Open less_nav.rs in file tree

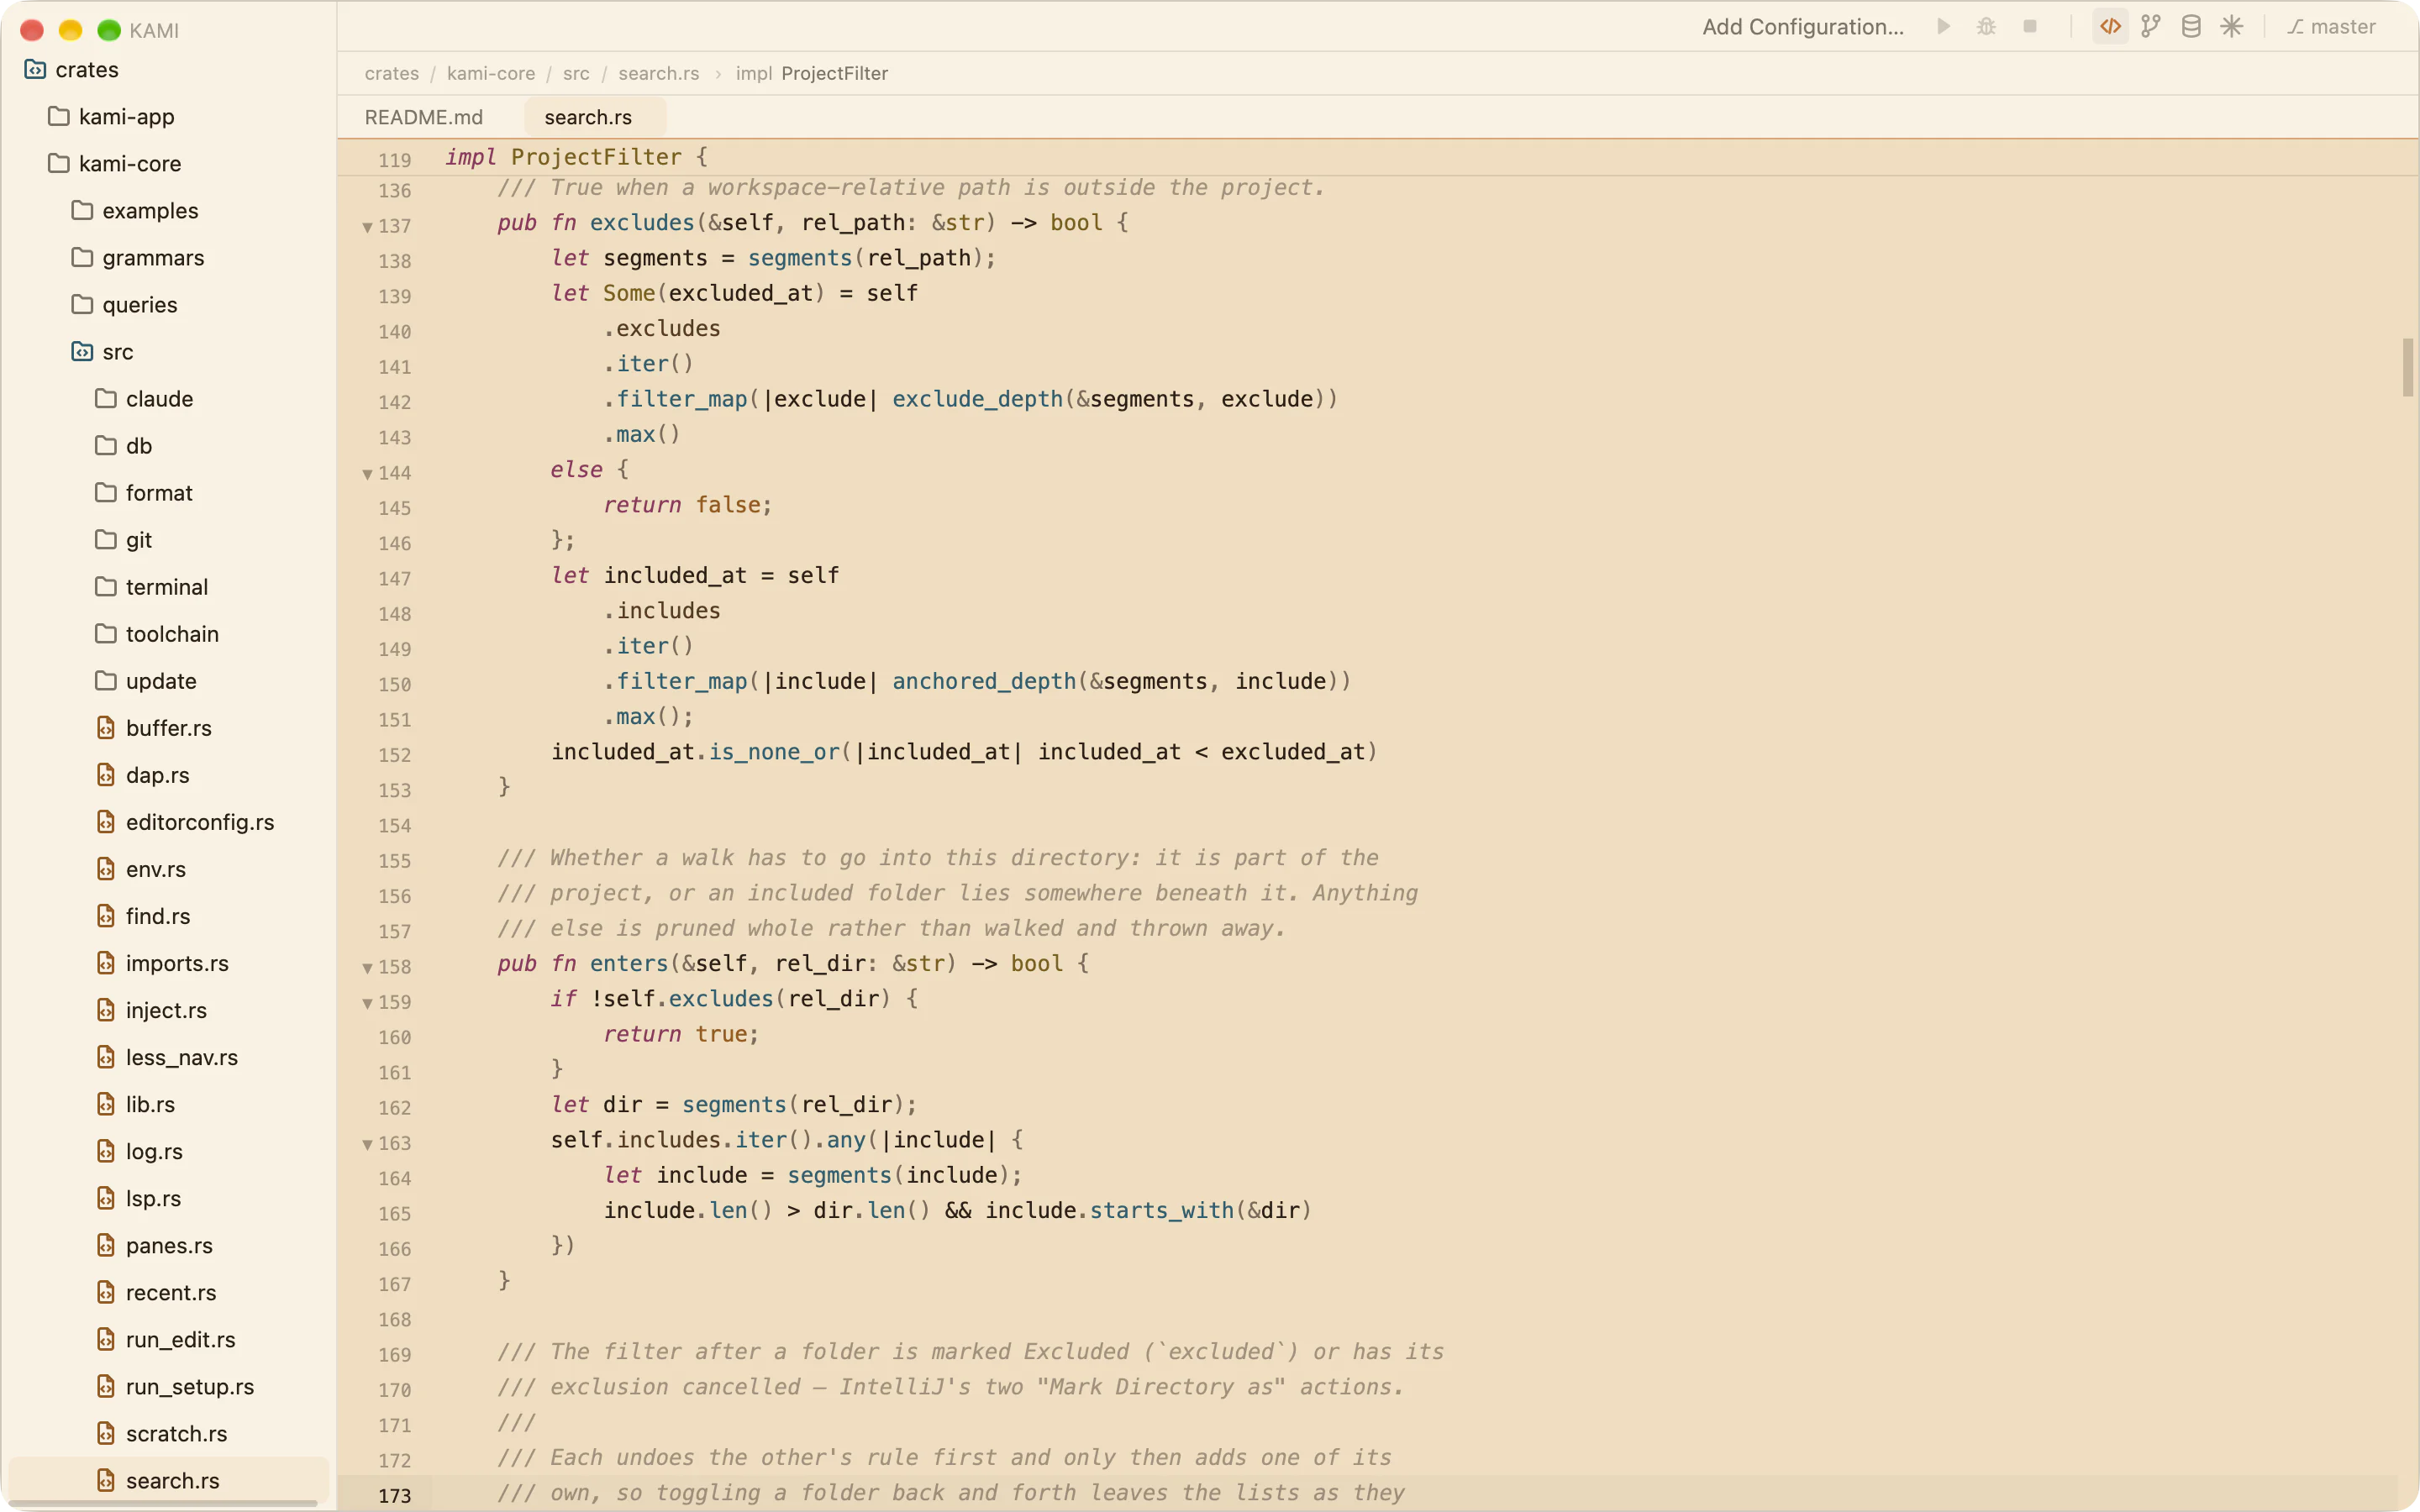(x=168, y=1057)
